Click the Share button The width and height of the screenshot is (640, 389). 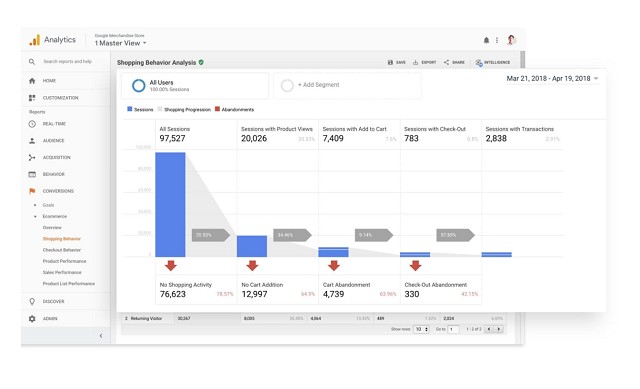coord(454,62)
